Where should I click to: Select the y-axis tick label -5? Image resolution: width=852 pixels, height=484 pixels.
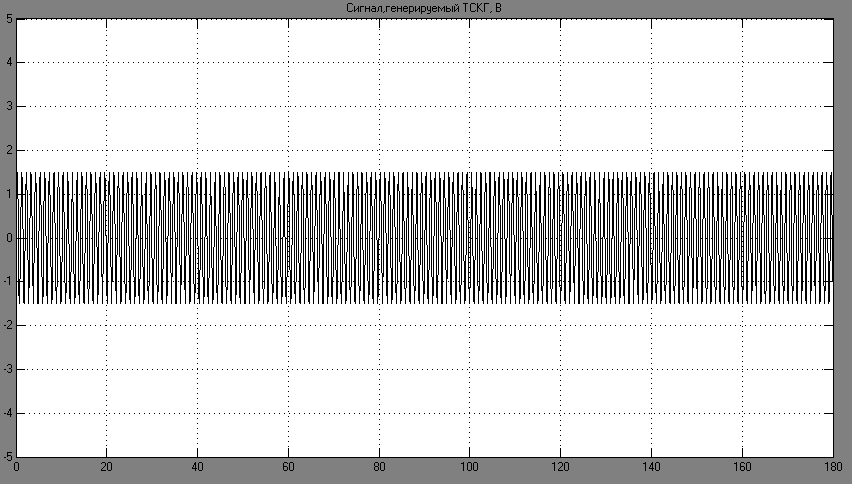tap(8, 457)
